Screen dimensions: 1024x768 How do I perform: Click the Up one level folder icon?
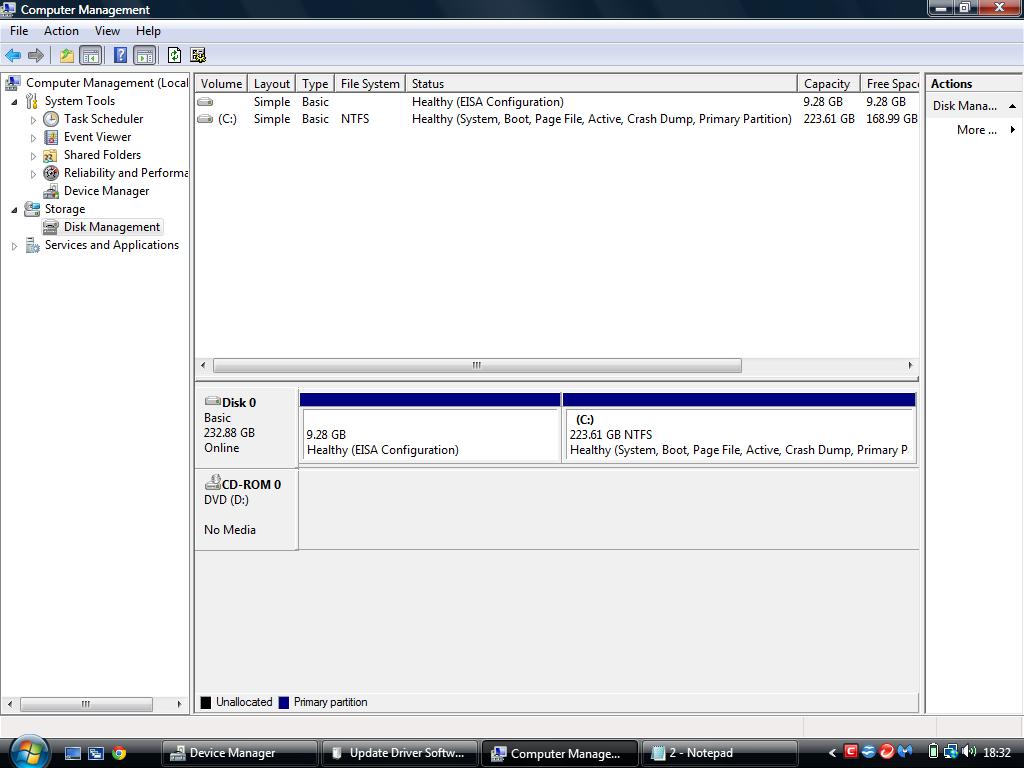pos(67,56)
